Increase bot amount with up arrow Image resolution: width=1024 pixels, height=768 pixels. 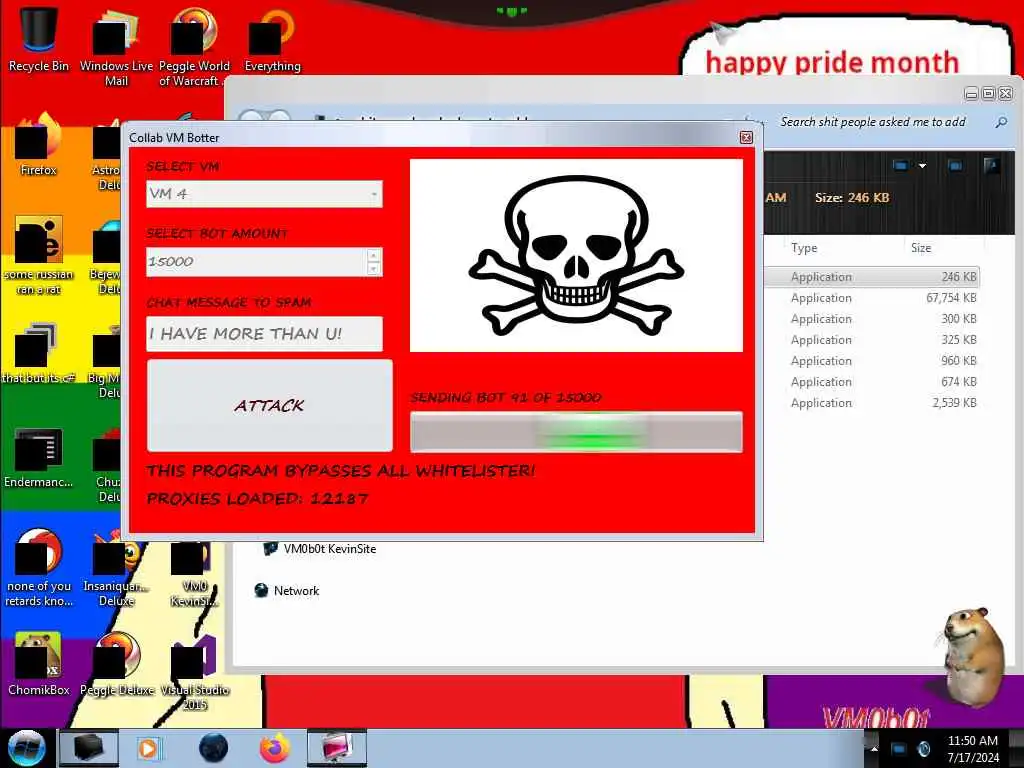(374, 255)
